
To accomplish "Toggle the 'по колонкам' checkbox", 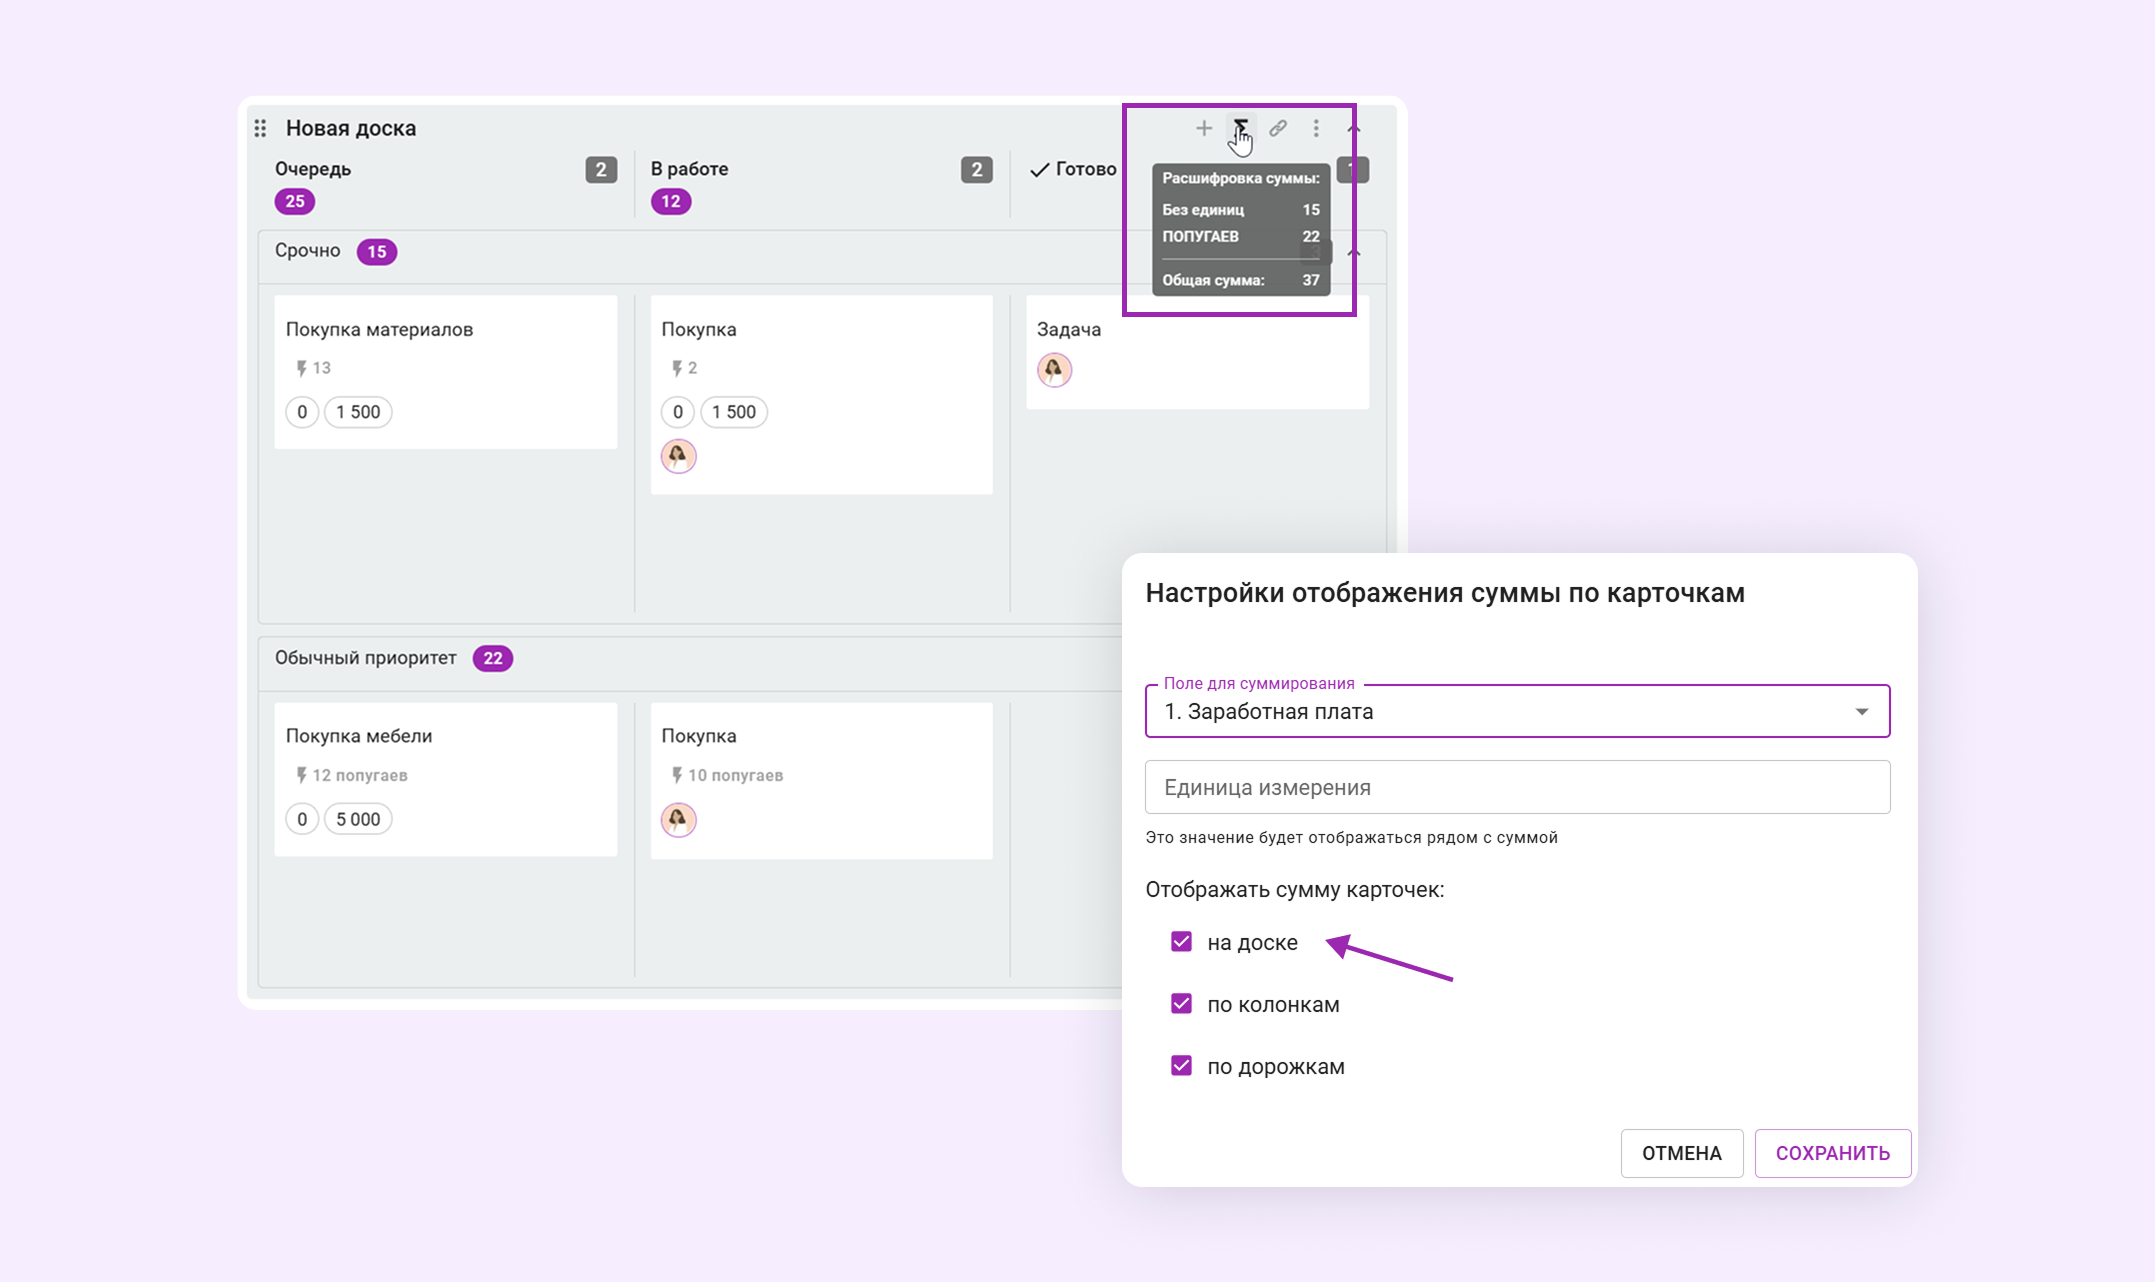I will (x=1181, y=1004).
